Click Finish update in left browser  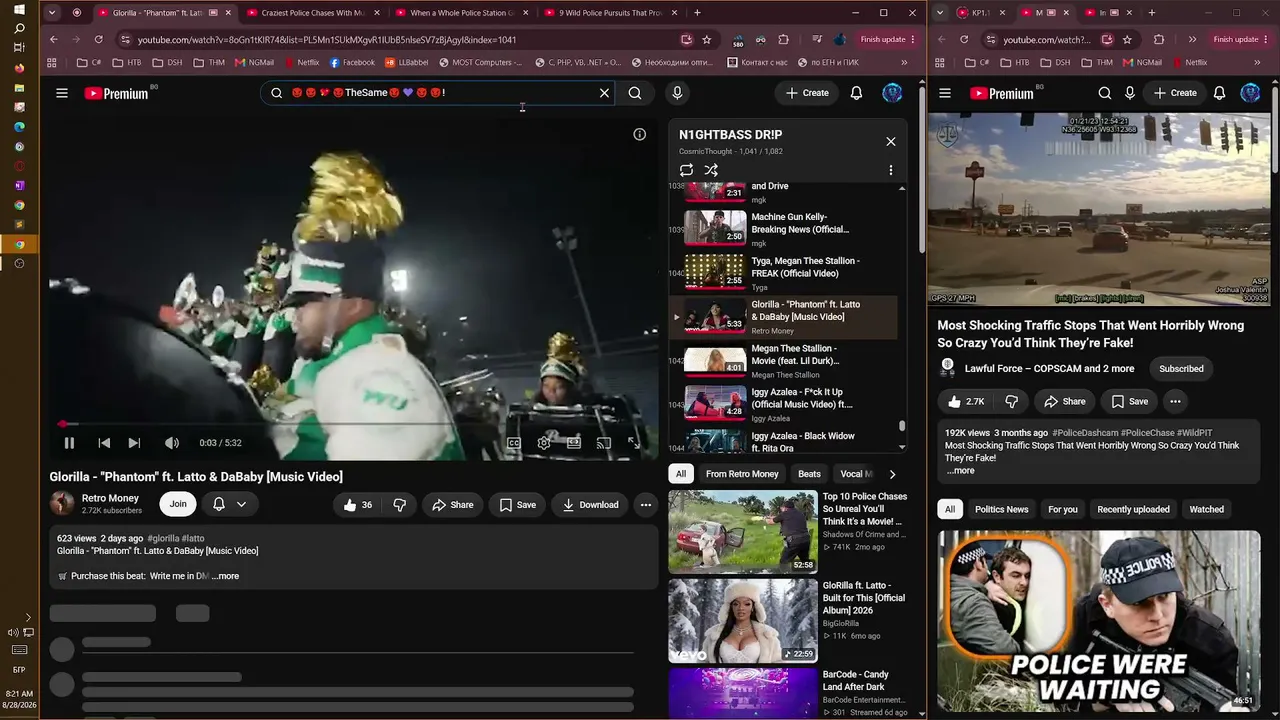pos(886,39)
